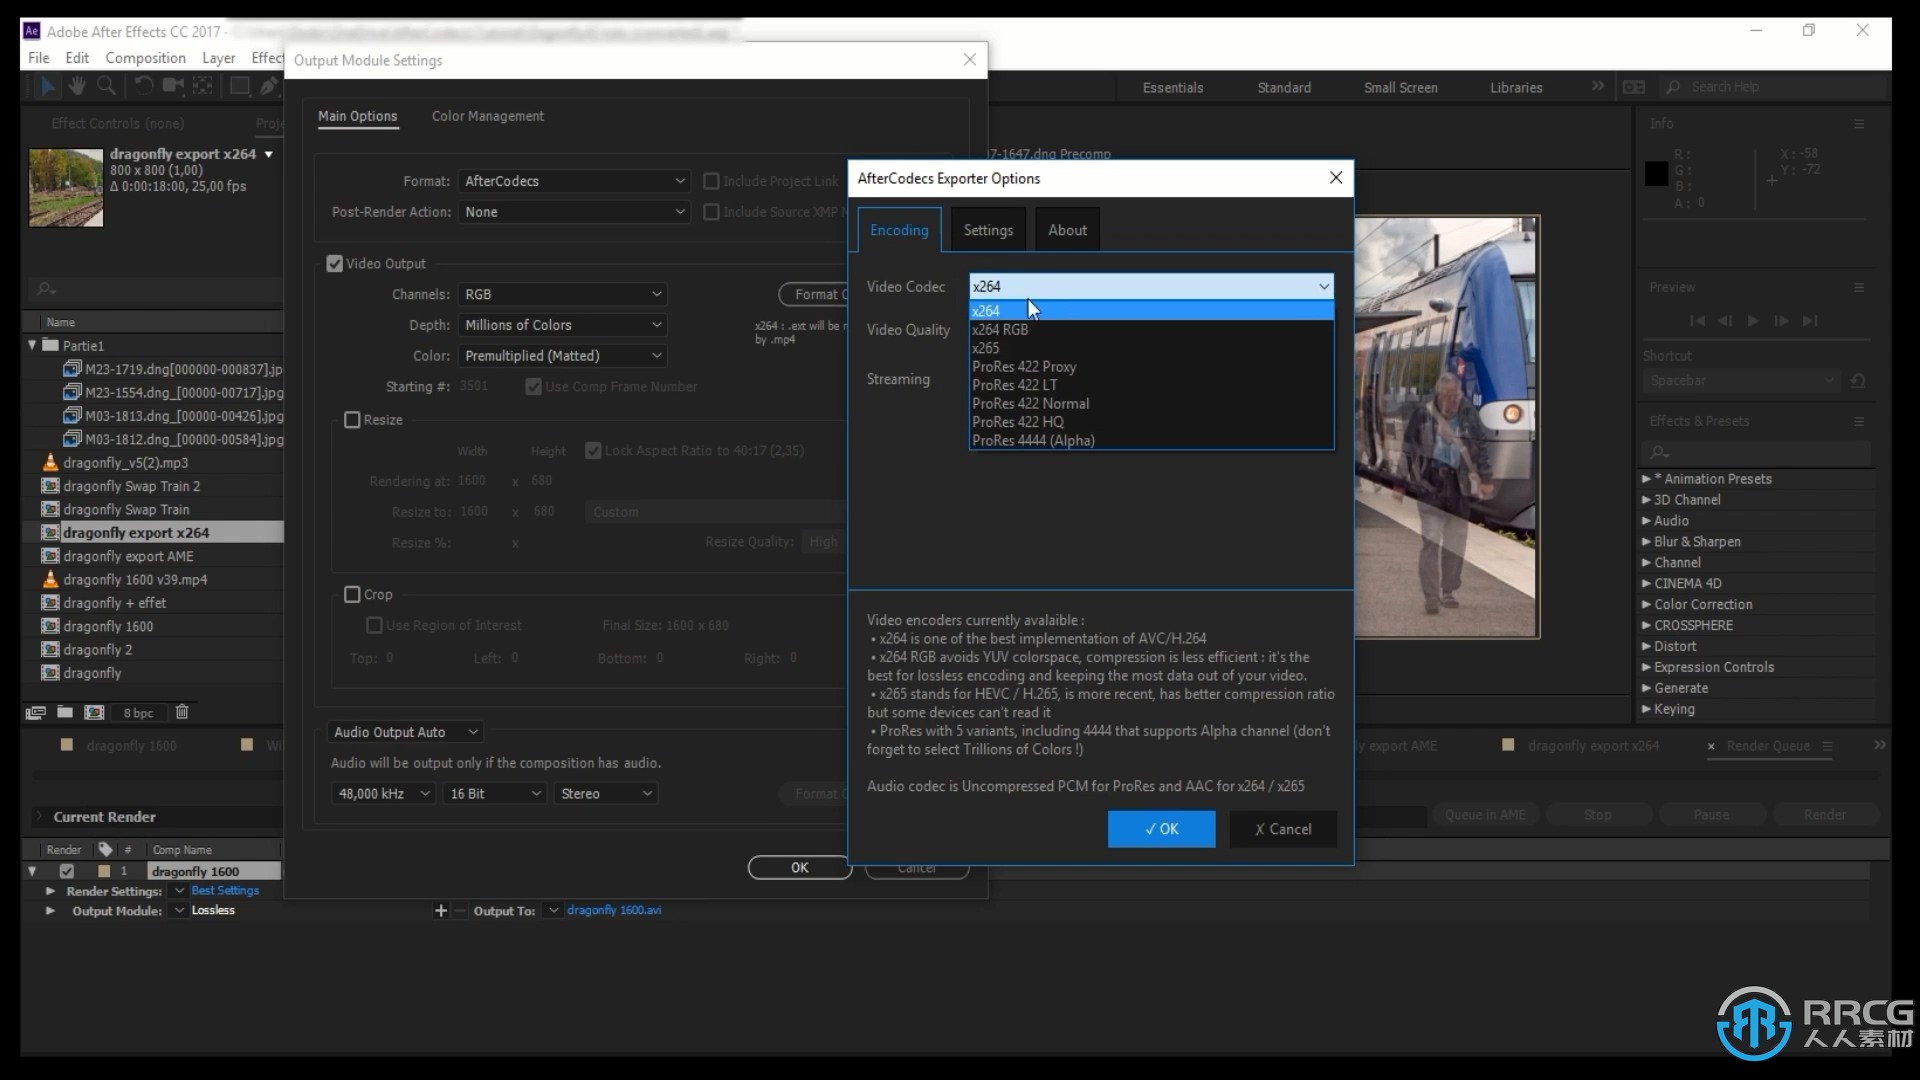The height and width of the screenshot is (1080, 1920).
Task: Open the 48,000 kHz sample rate dropdown
Action: point(383,794)
